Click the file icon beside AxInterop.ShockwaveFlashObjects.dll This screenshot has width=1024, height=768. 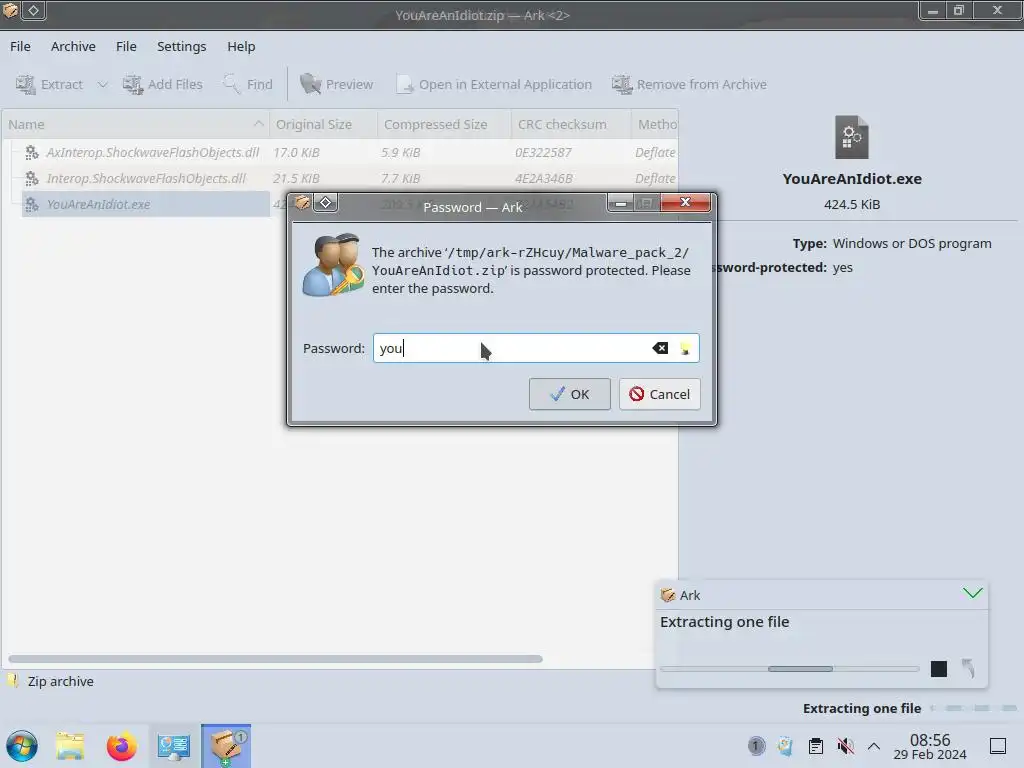(32, 152)
